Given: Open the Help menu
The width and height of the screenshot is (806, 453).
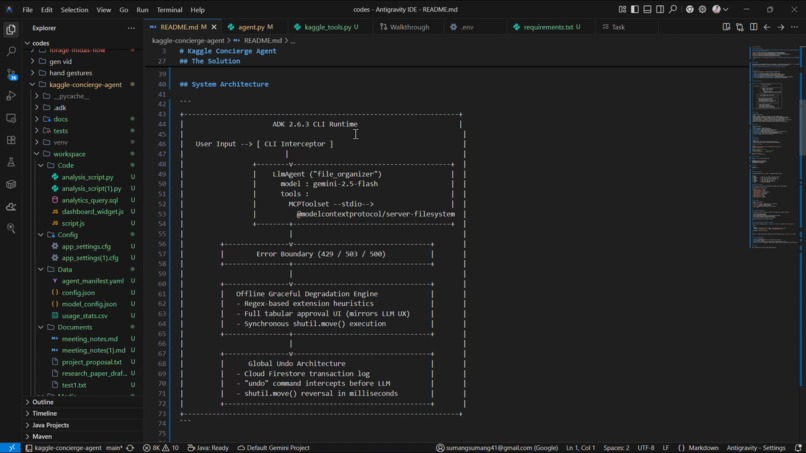Looking at the screenshot, I should pos(197,9).
